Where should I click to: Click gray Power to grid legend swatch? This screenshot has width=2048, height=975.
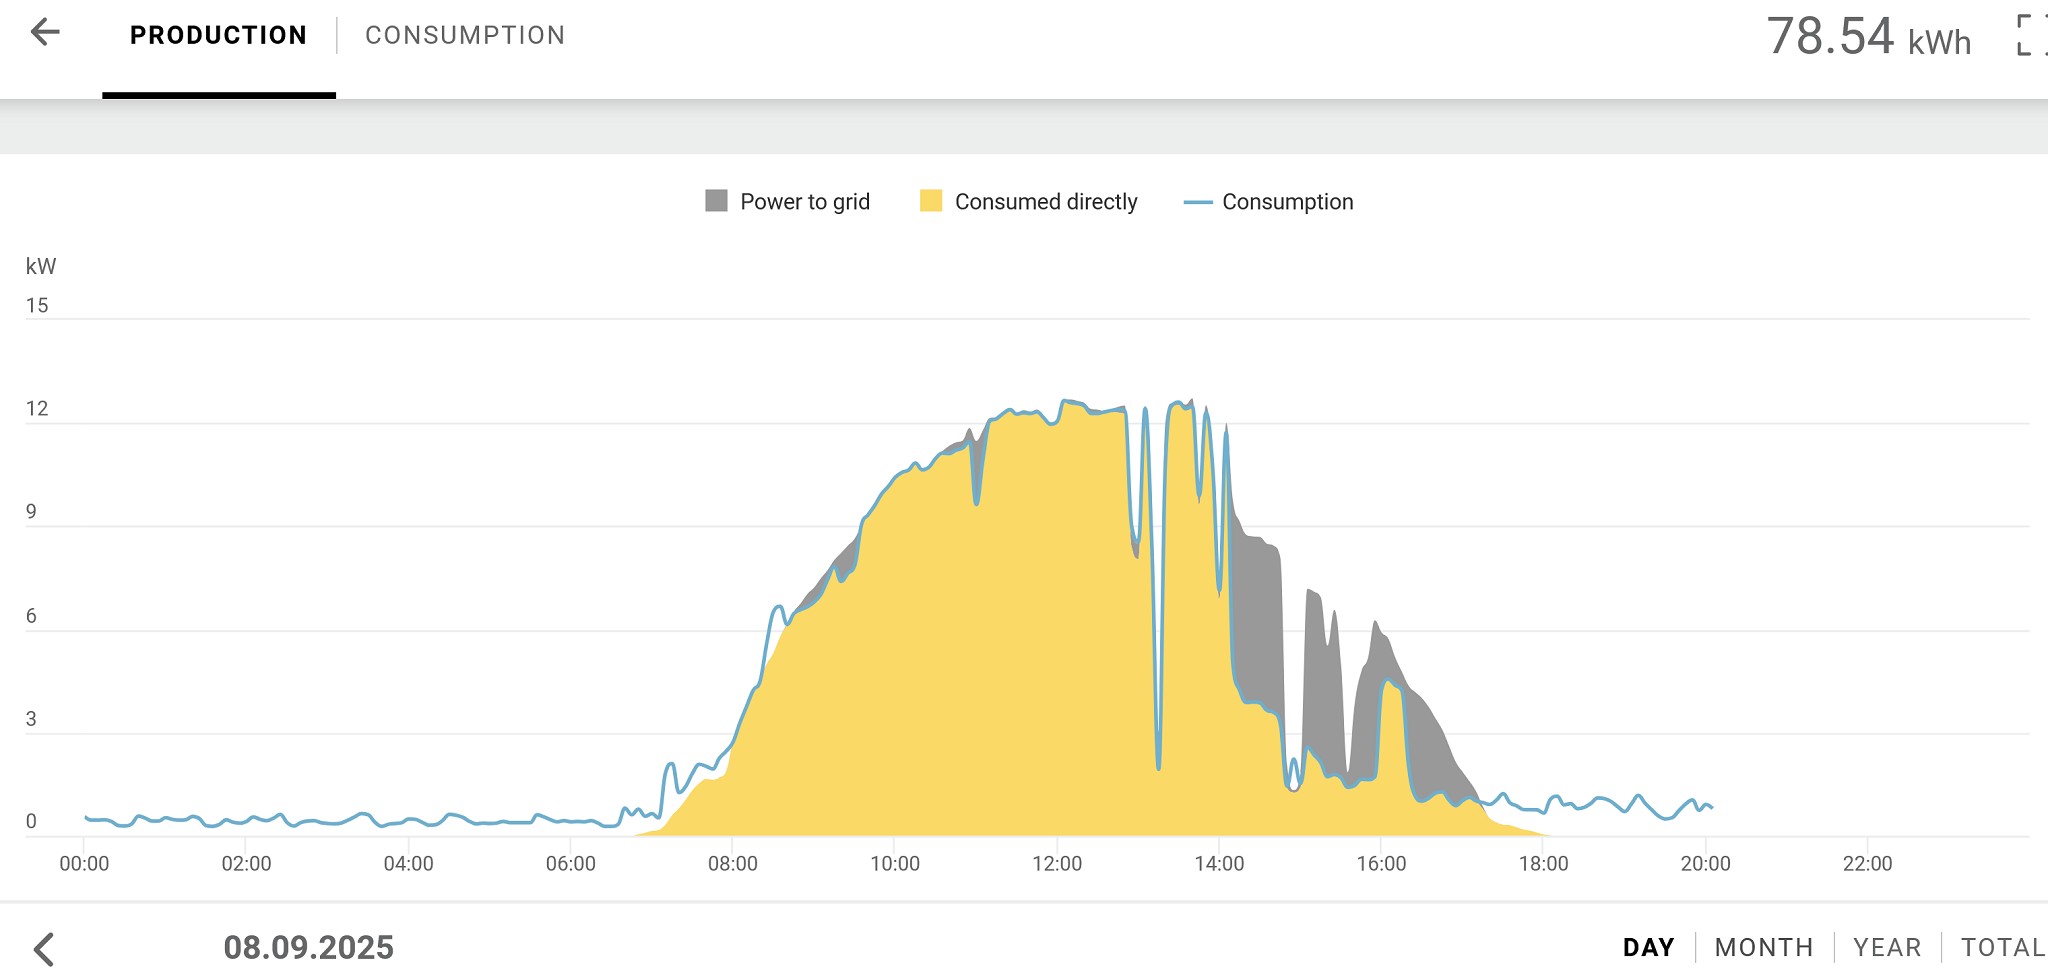716,201
